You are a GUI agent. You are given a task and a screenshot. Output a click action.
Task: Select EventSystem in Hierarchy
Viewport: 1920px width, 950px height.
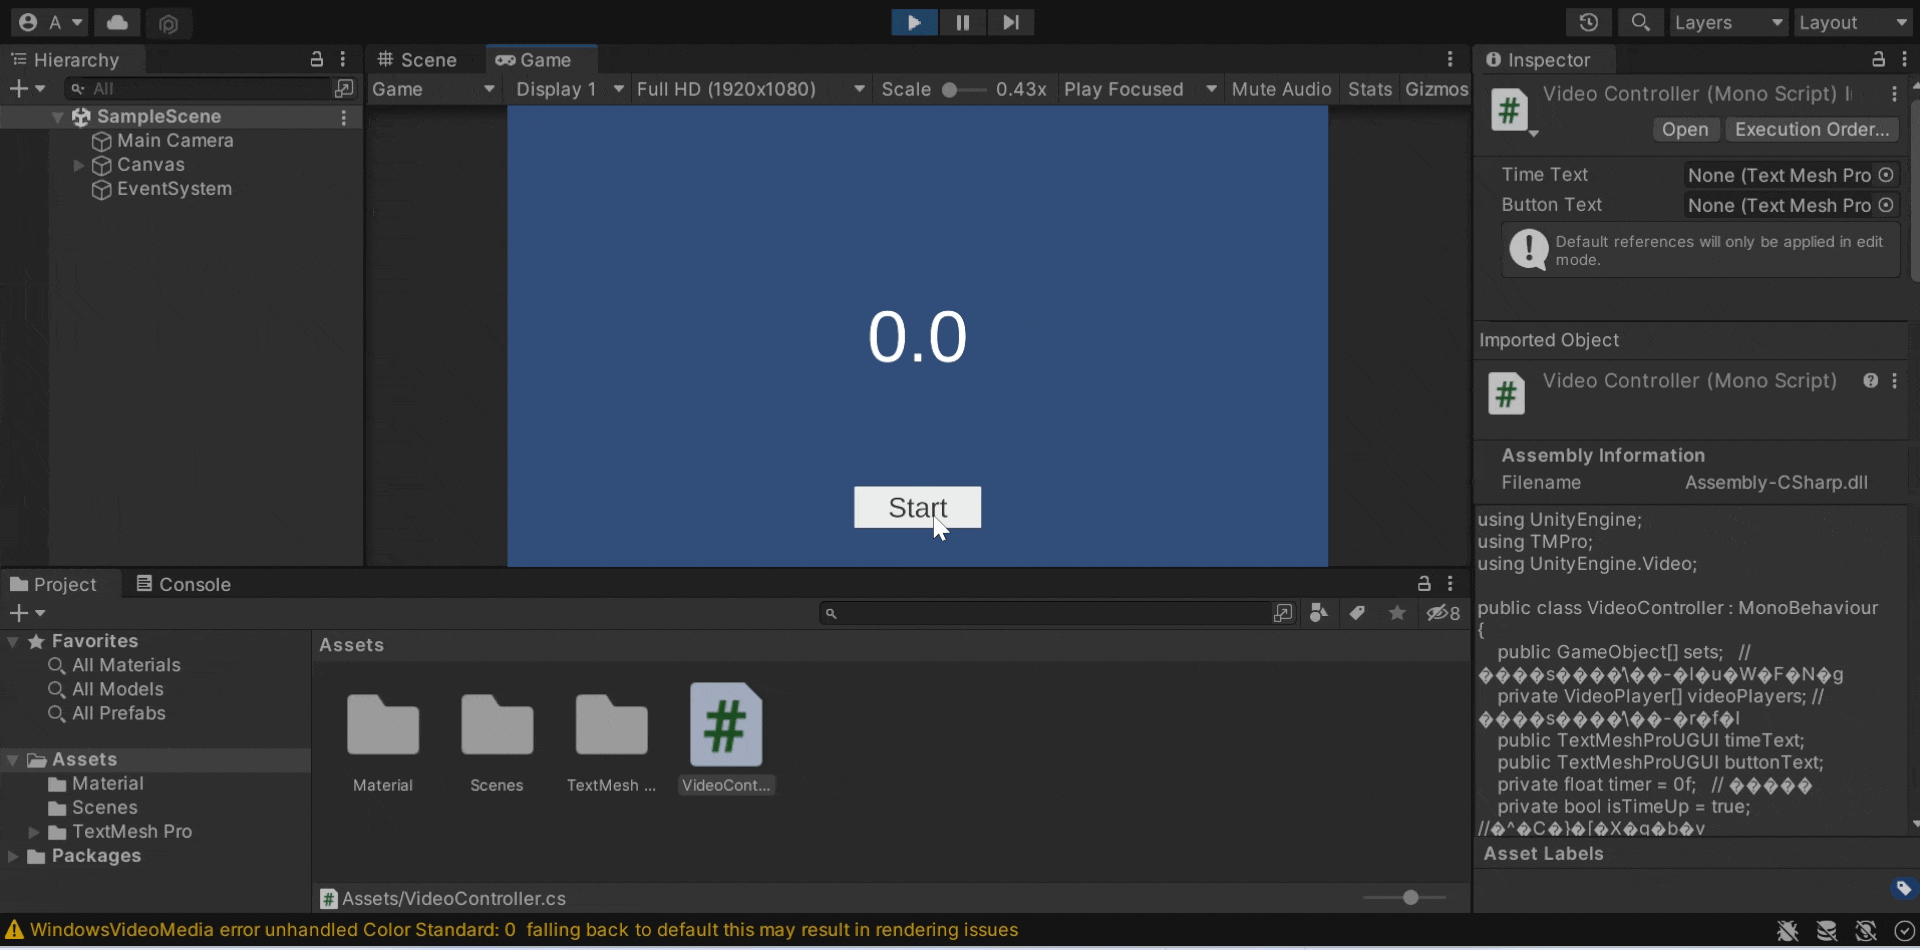click(174, 189)
